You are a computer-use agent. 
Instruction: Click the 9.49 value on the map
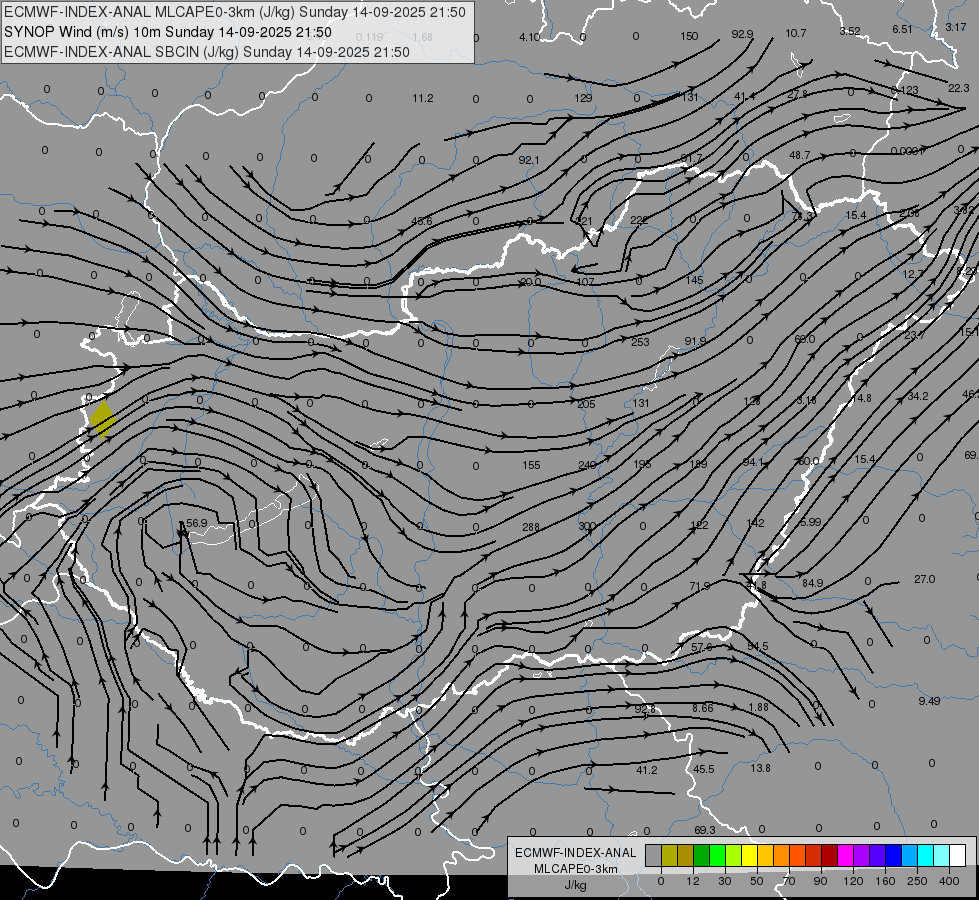pos(929,701)
